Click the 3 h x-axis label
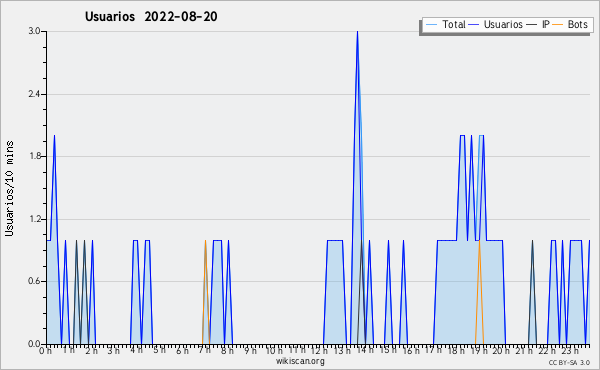Screen dimensions: 600x370 click(114, 350)
